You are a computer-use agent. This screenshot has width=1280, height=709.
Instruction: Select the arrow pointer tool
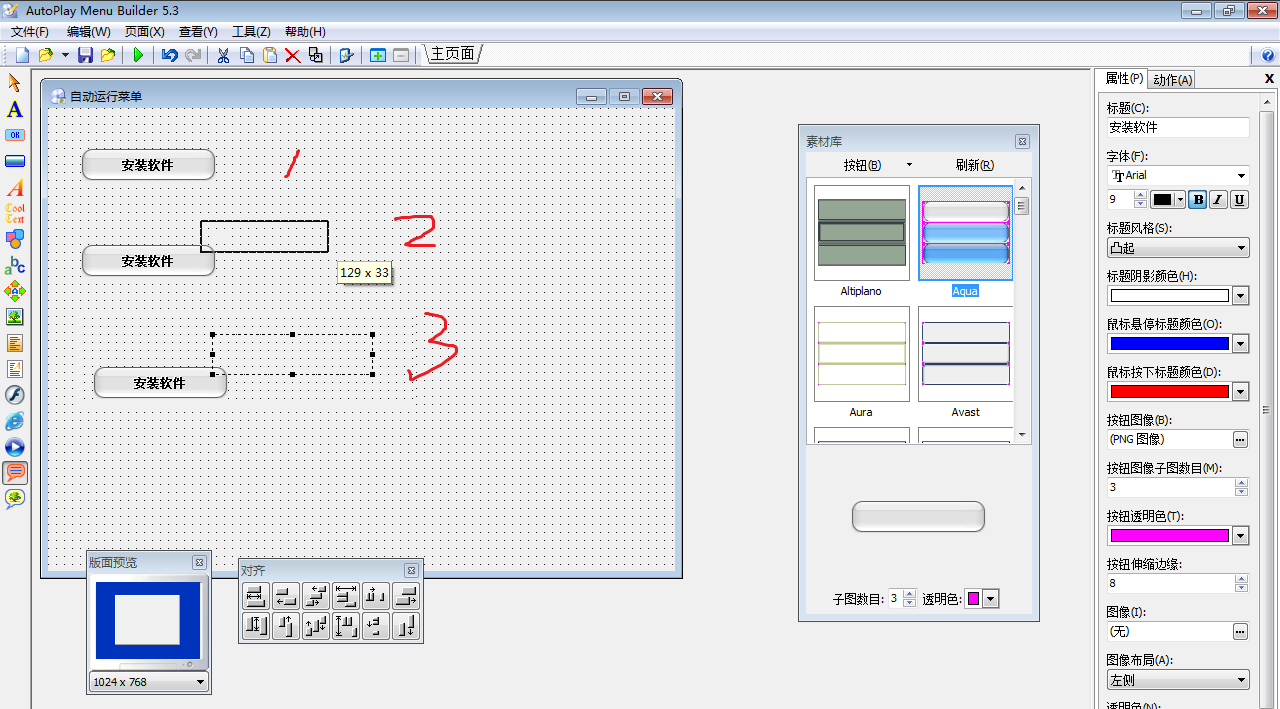click(x=15, y=82)
